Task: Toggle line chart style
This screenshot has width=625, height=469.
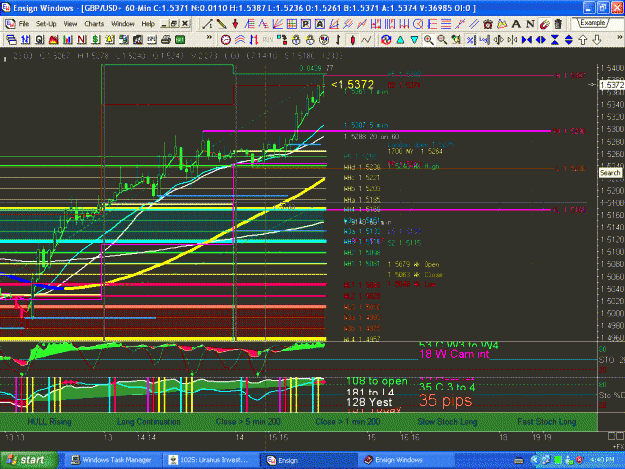Action: point(366,40)
